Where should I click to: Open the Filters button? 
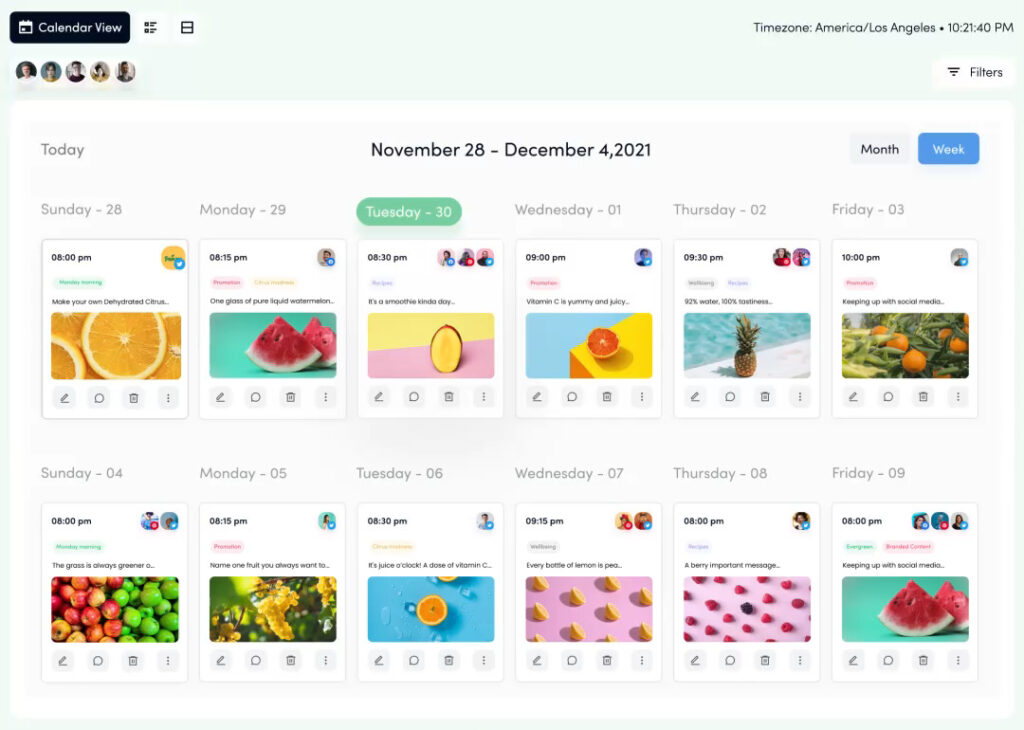pyautogui.click(x=975, y=72)
